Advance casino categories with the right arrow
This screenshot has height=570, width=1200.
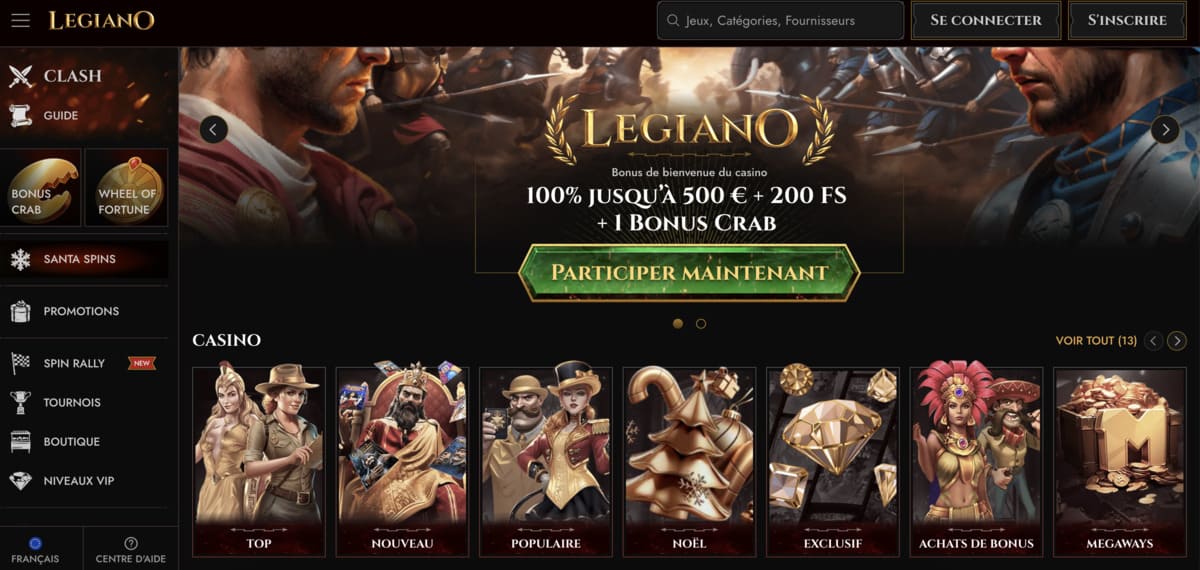pos(1177,341)
